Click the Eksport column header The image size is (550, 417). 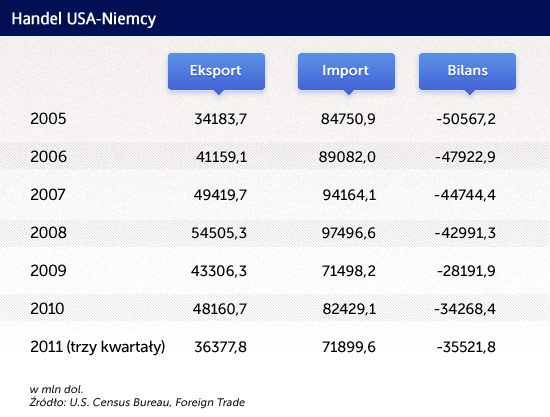pyautogui.click(x=216, y=71)
